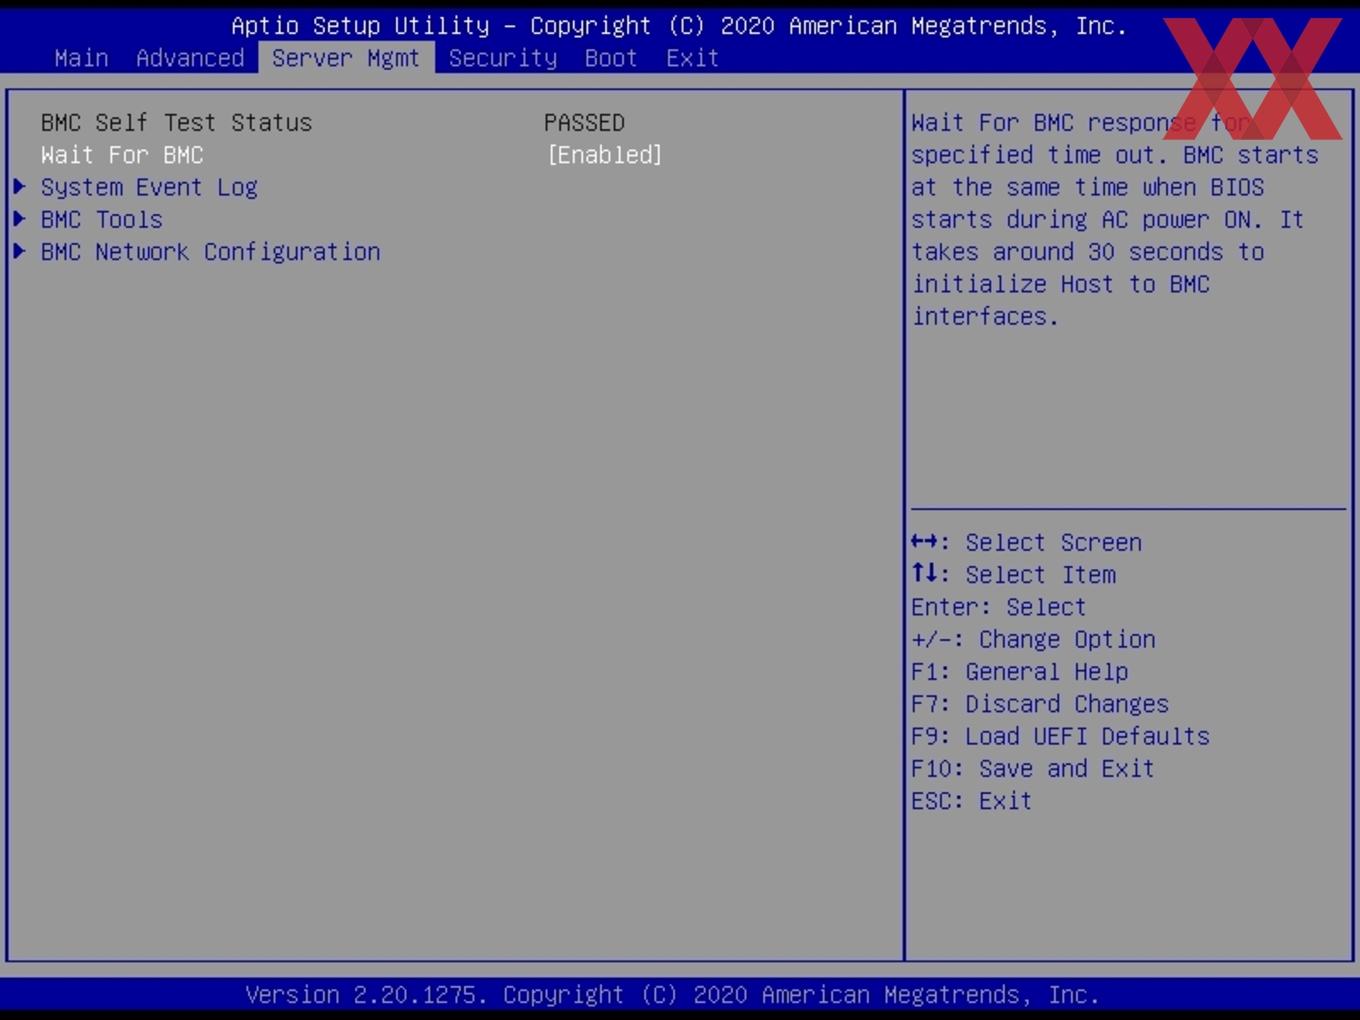This screenshot has width=1360, height=1020.
Task: Open the Boot tab
Action: [x=611, y=58]
